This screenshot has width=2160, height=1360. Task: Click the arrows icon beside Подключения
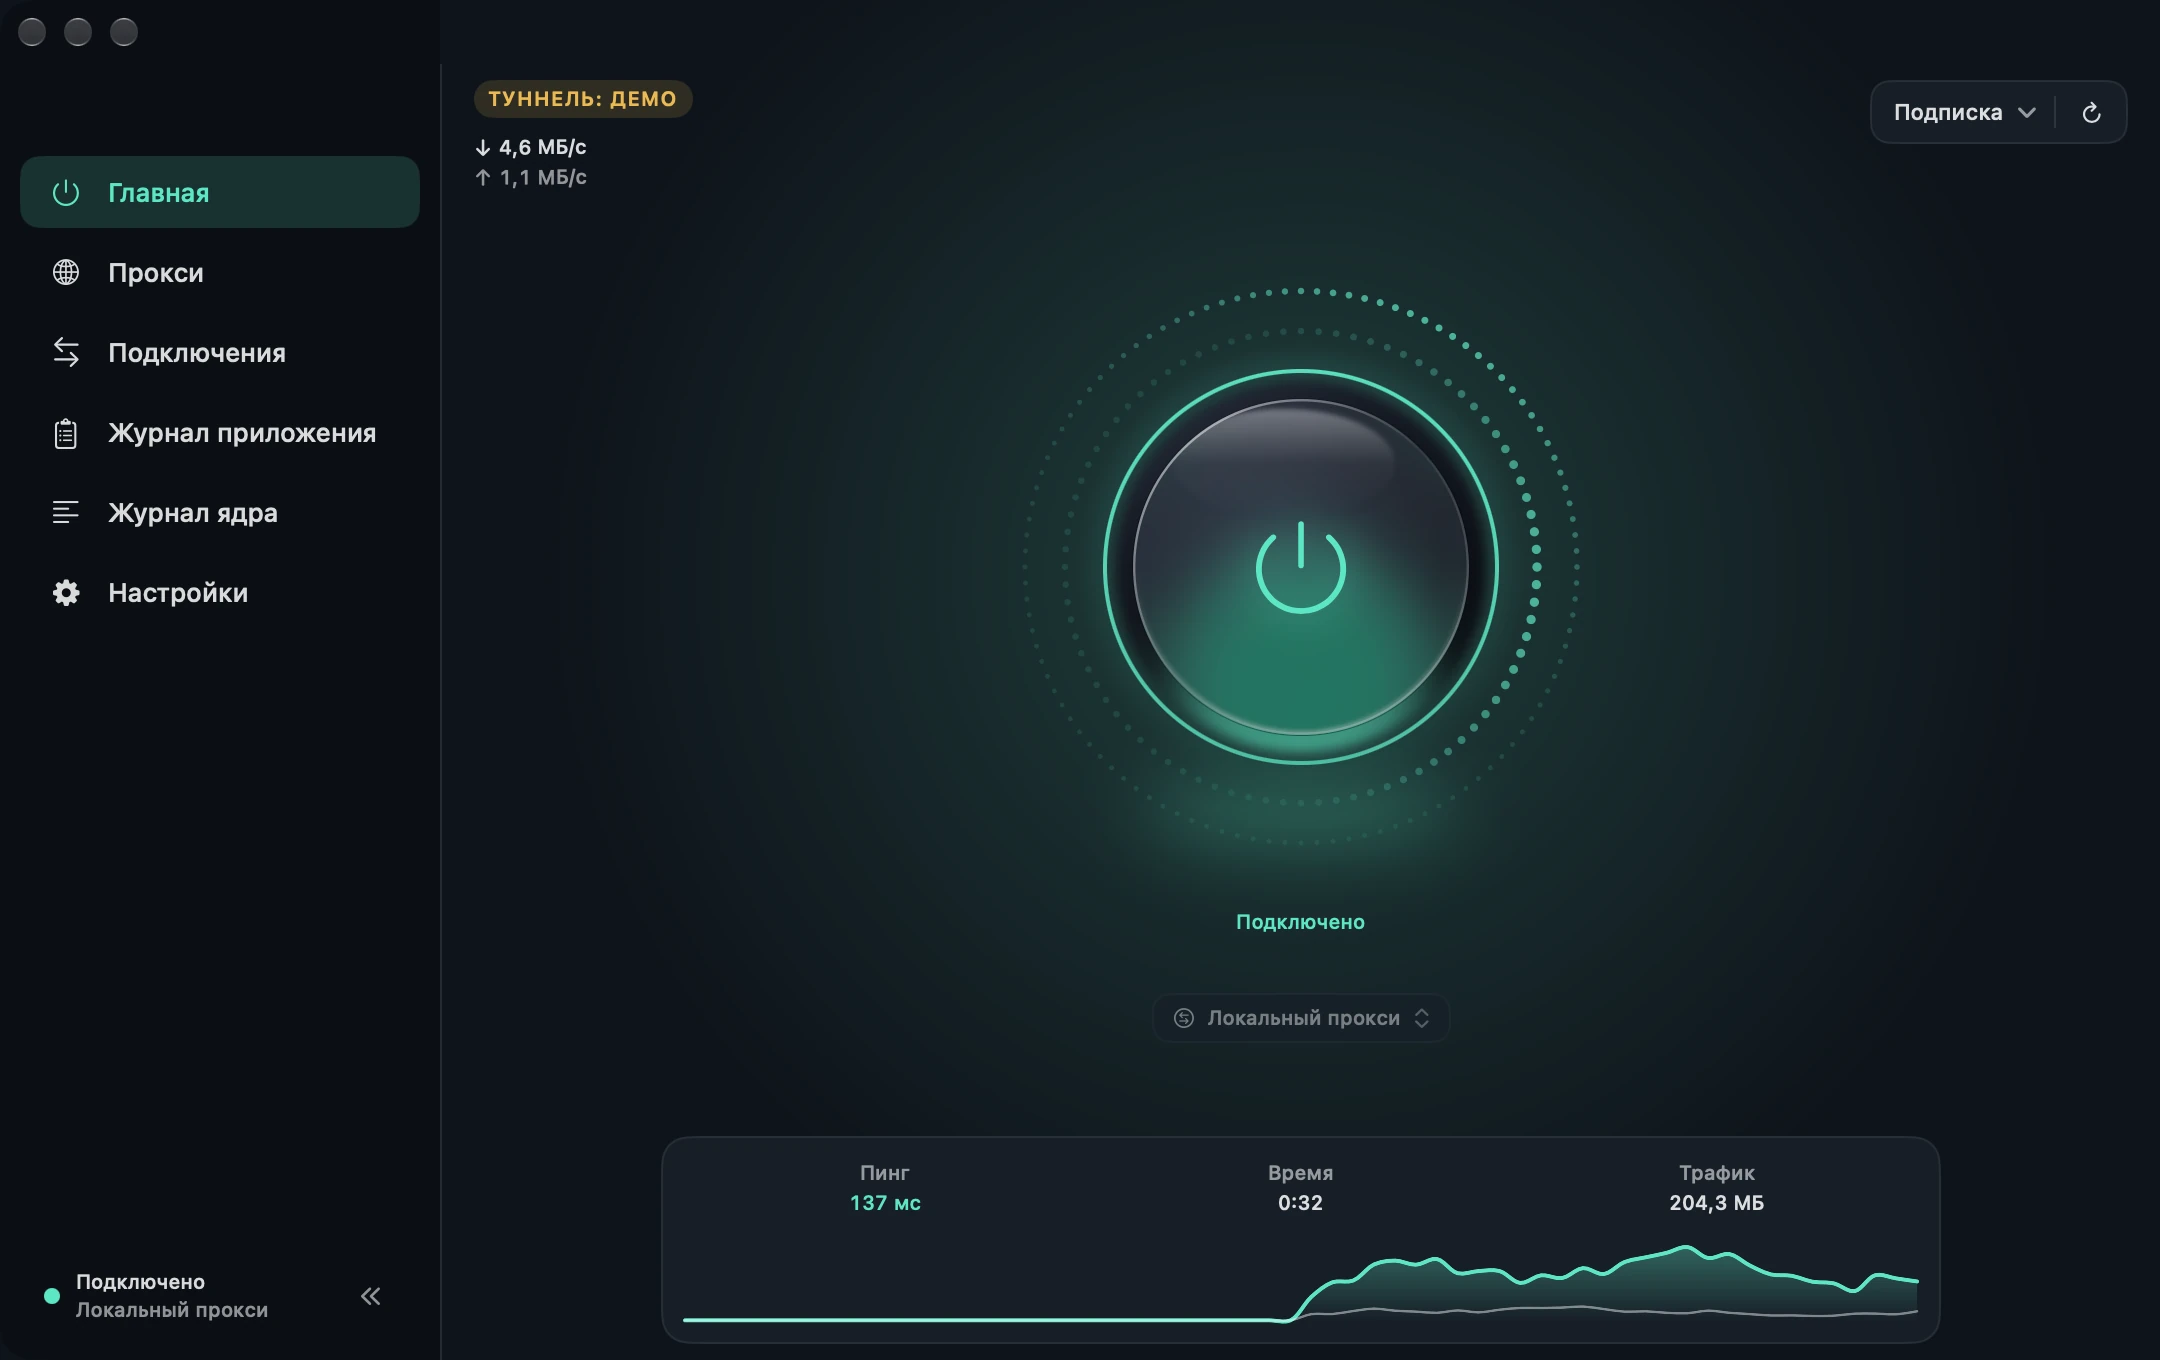pos(66,352)
